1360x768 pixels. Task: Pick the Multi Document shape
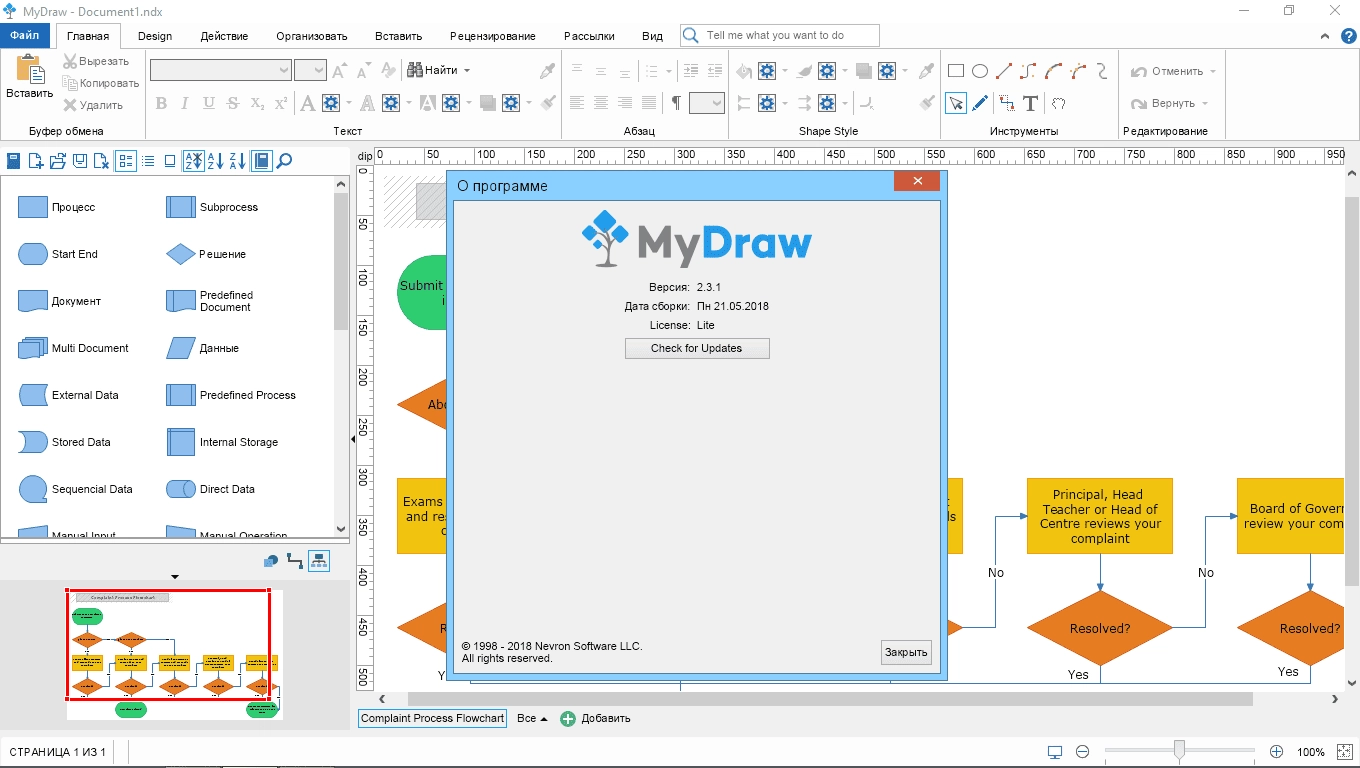tap(74, 348)
